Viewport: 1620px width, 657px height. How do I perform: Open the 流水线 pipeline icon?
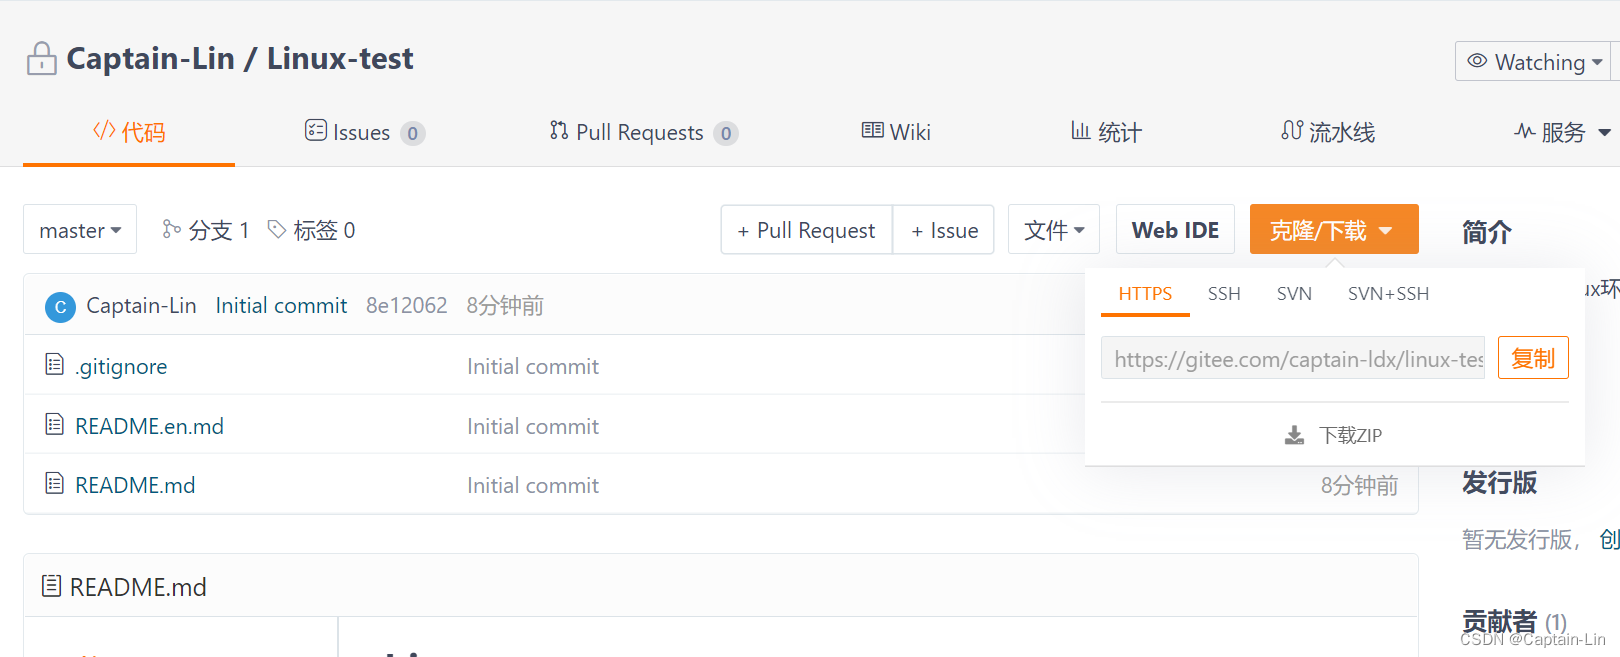(1291, 131)
